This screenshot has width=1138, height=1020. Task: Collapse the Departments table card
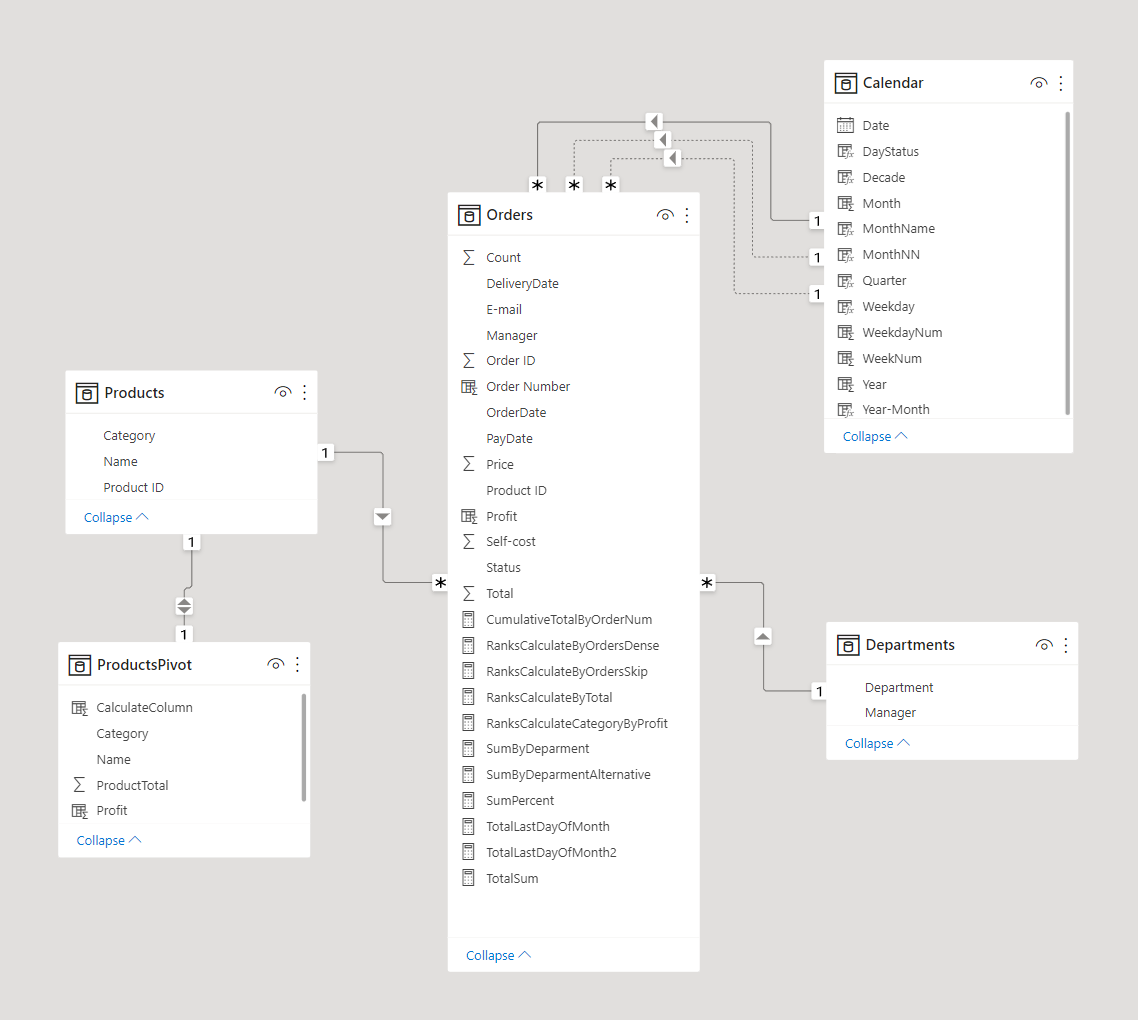[x=877, y=743]
